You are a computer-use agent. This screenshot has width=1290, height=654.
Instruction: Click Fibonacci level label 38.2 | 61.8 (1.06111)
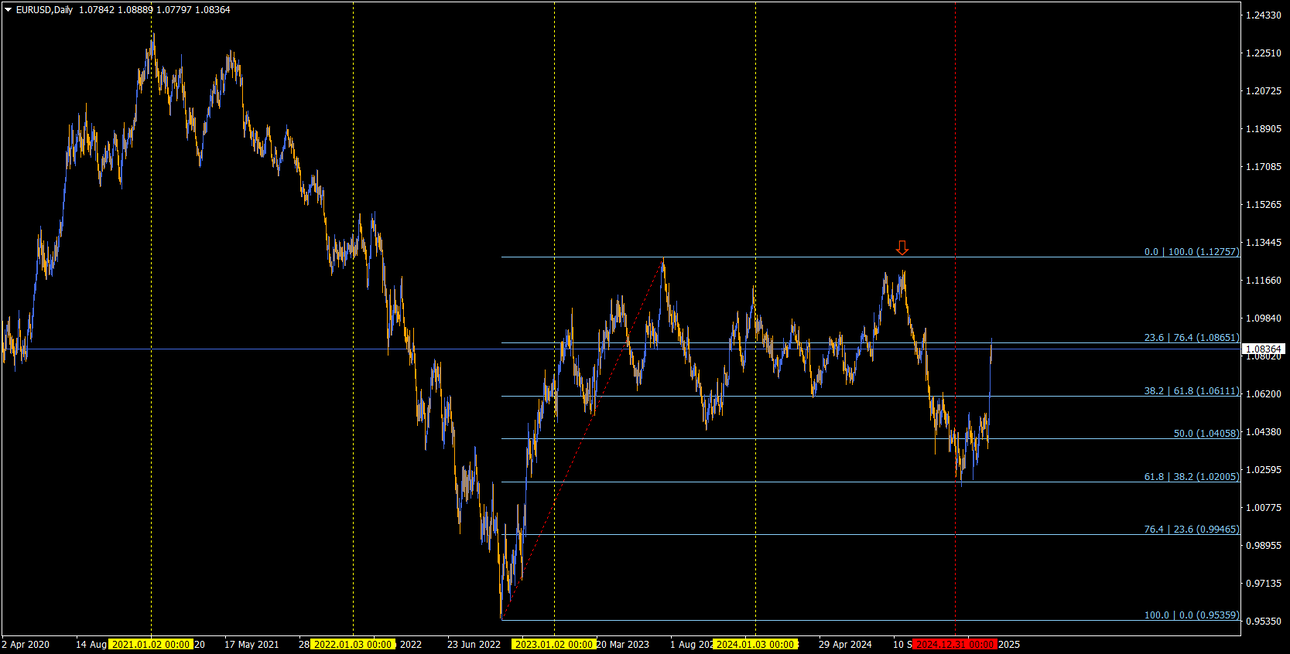point(1191,391)
